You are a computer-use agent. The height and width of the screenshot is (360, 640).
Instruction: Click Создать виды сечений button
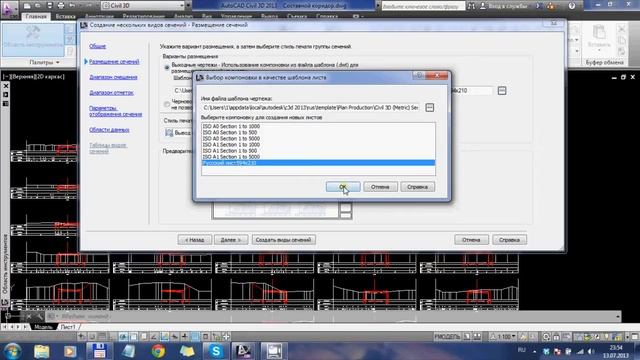(x=283, y=240)
